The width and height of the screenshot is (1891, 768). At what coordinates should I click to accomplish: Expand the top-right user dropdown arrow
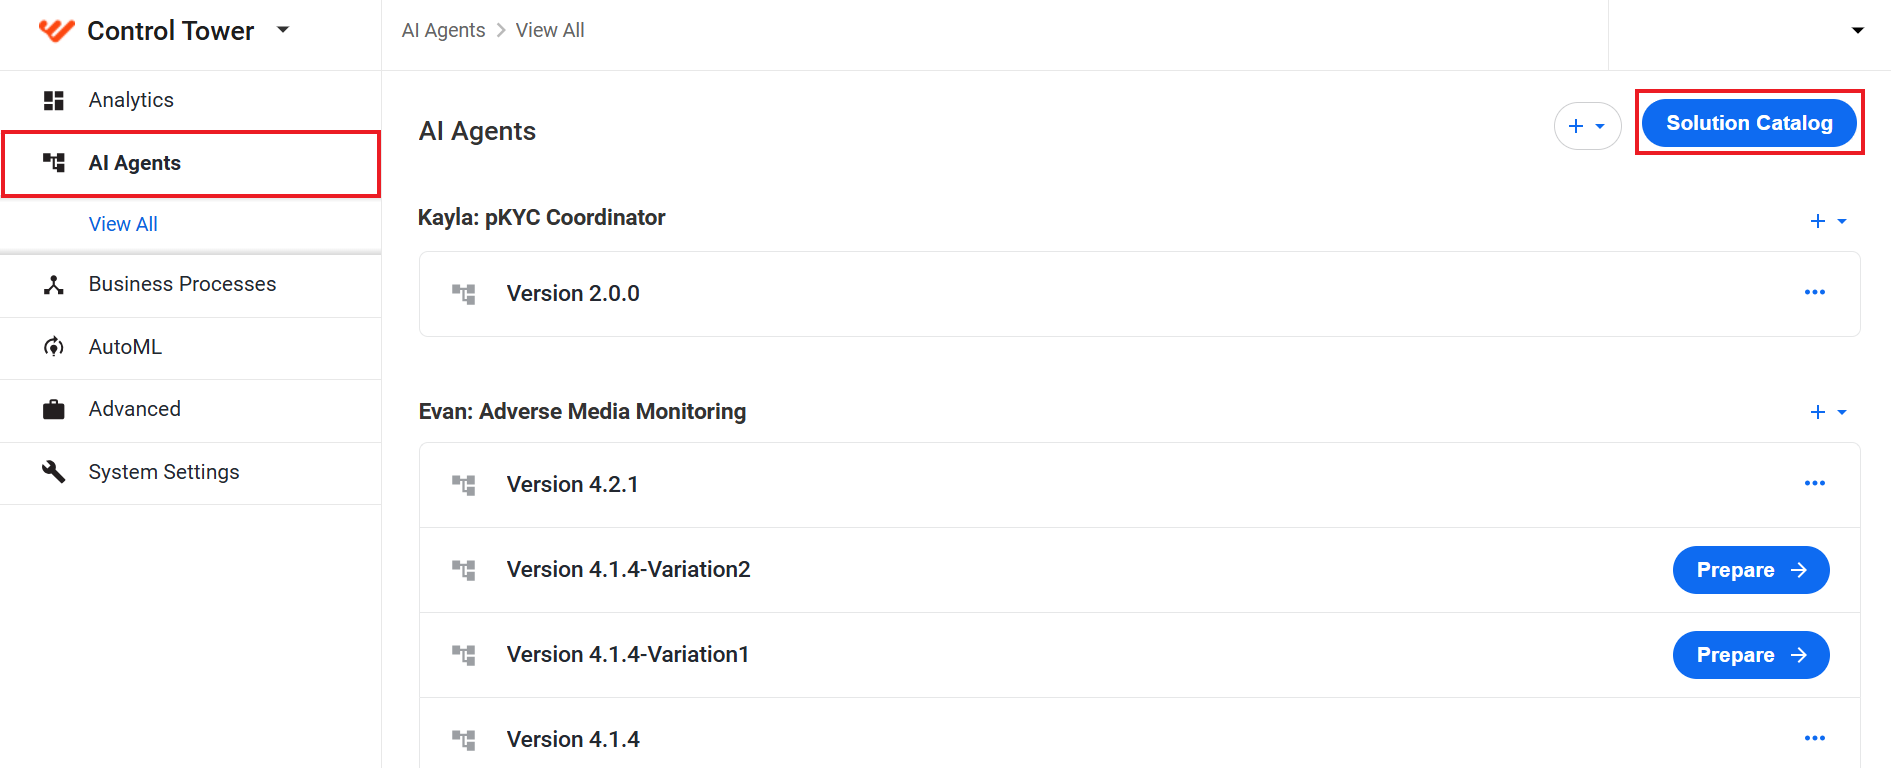click(1858, 30)
